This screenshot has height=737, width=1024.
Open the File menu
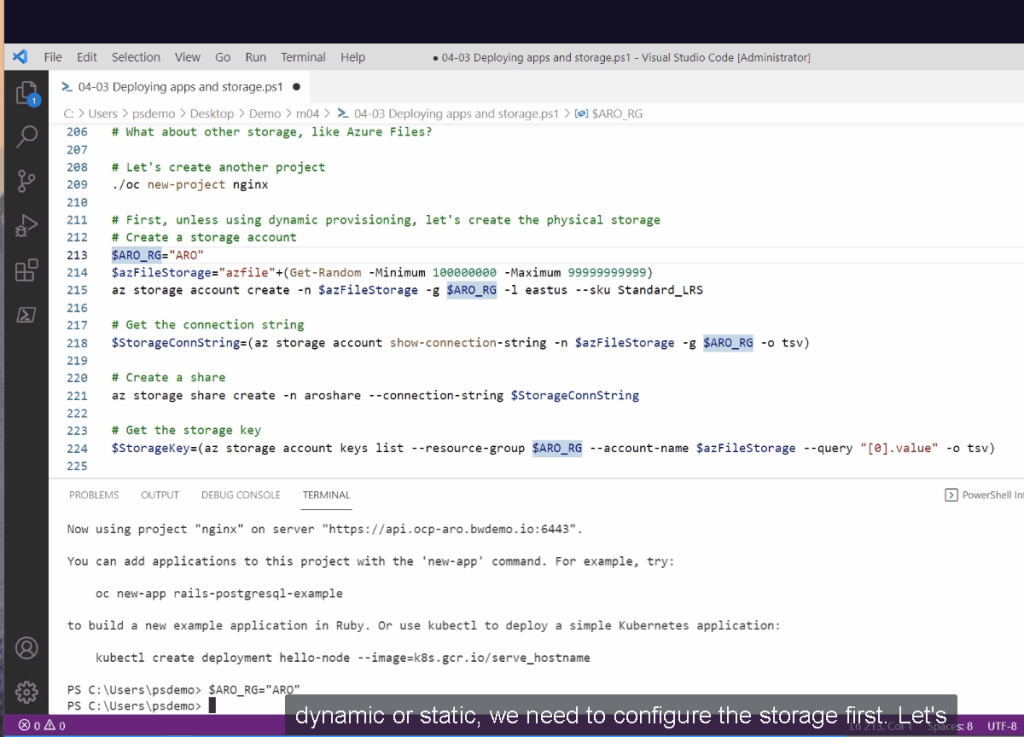53,57
